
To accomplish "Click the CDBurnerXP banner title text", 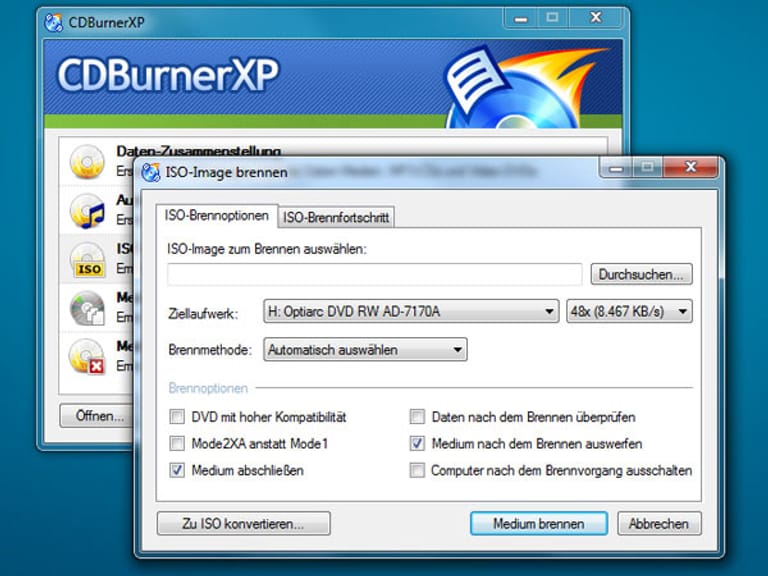I will 168,75.
